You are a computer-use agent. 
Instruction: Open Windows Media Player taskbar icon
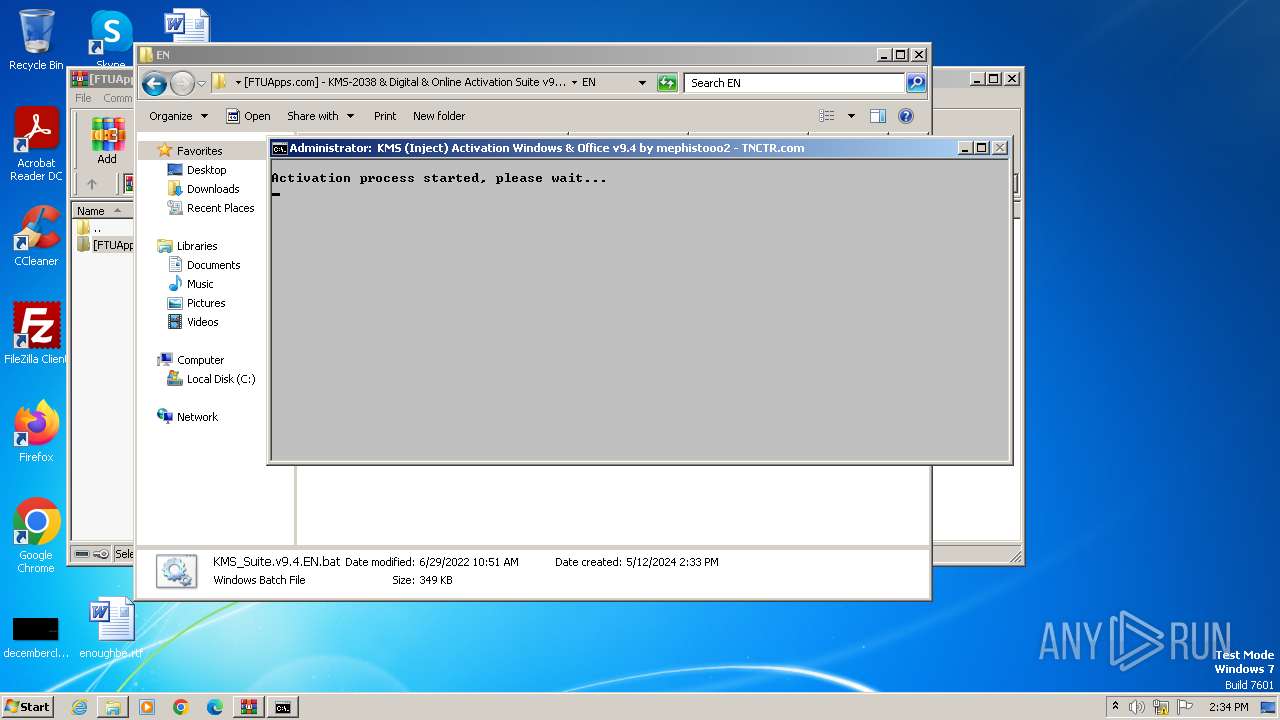(147, 707)
